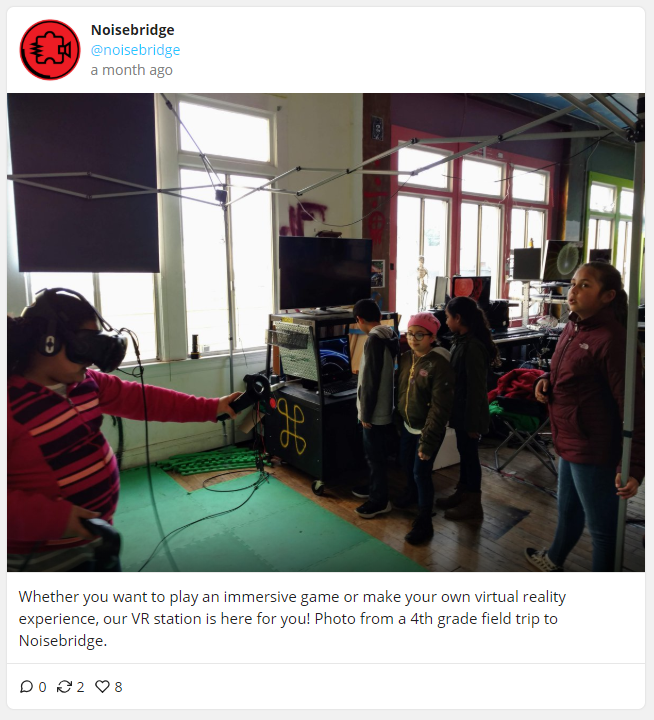The width and height of the screenshot is (654, 720).
Task: Click the tweet caption about the VR station
Action: pyautogui.click(x=292, y=618)
